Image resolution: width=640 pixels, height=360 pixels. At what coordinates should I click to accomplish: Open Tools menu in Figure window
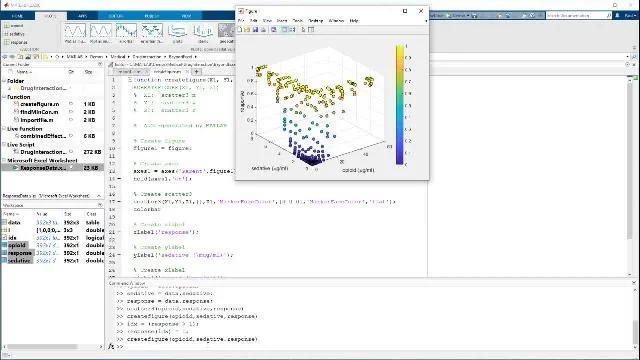point(298,20)
